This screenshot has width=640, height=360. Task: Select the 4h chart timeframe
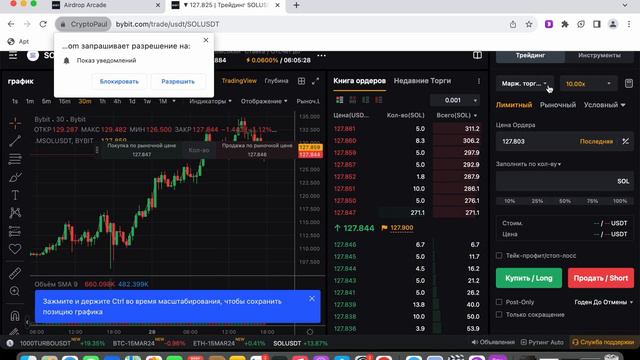tap(117, 101)
